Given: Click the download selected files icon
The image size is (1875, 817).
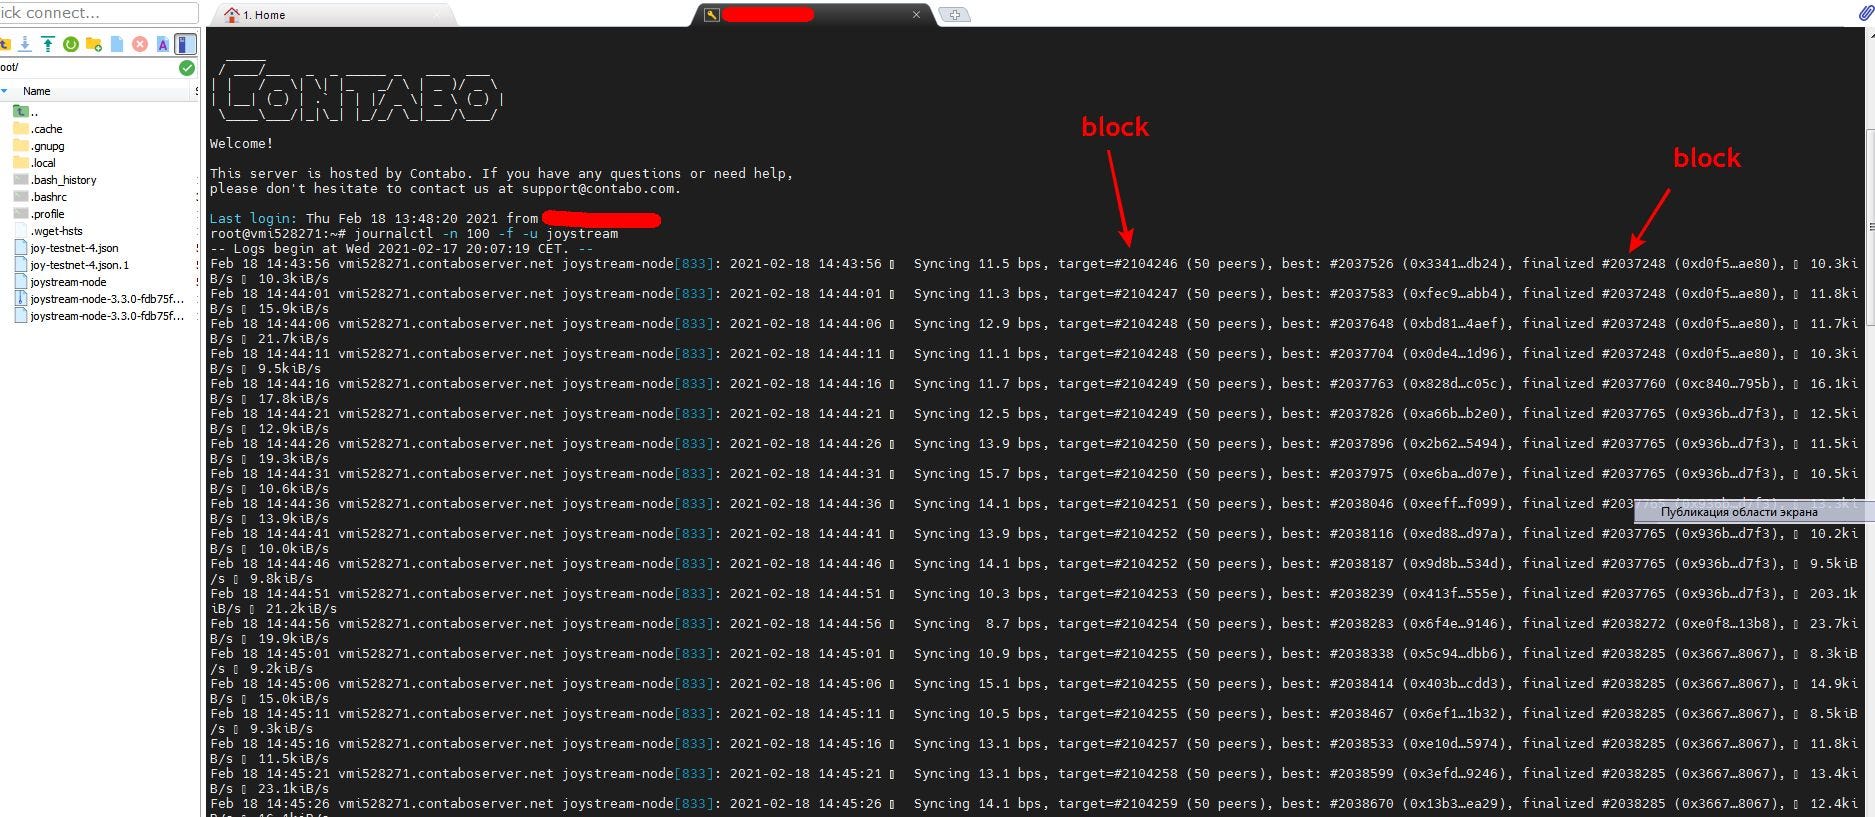Looking at the screenshot, I should [25, 44].
